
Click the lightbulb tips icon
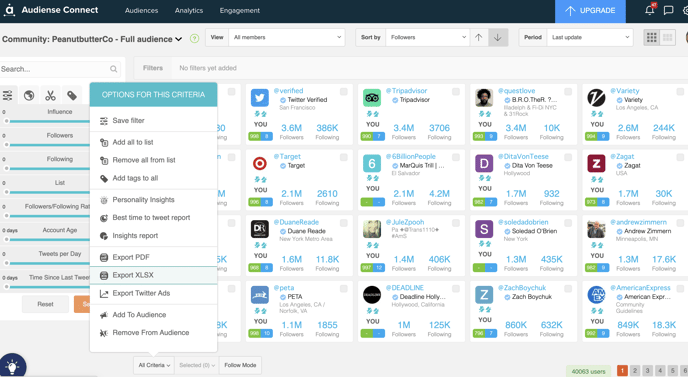coord(13,366)
